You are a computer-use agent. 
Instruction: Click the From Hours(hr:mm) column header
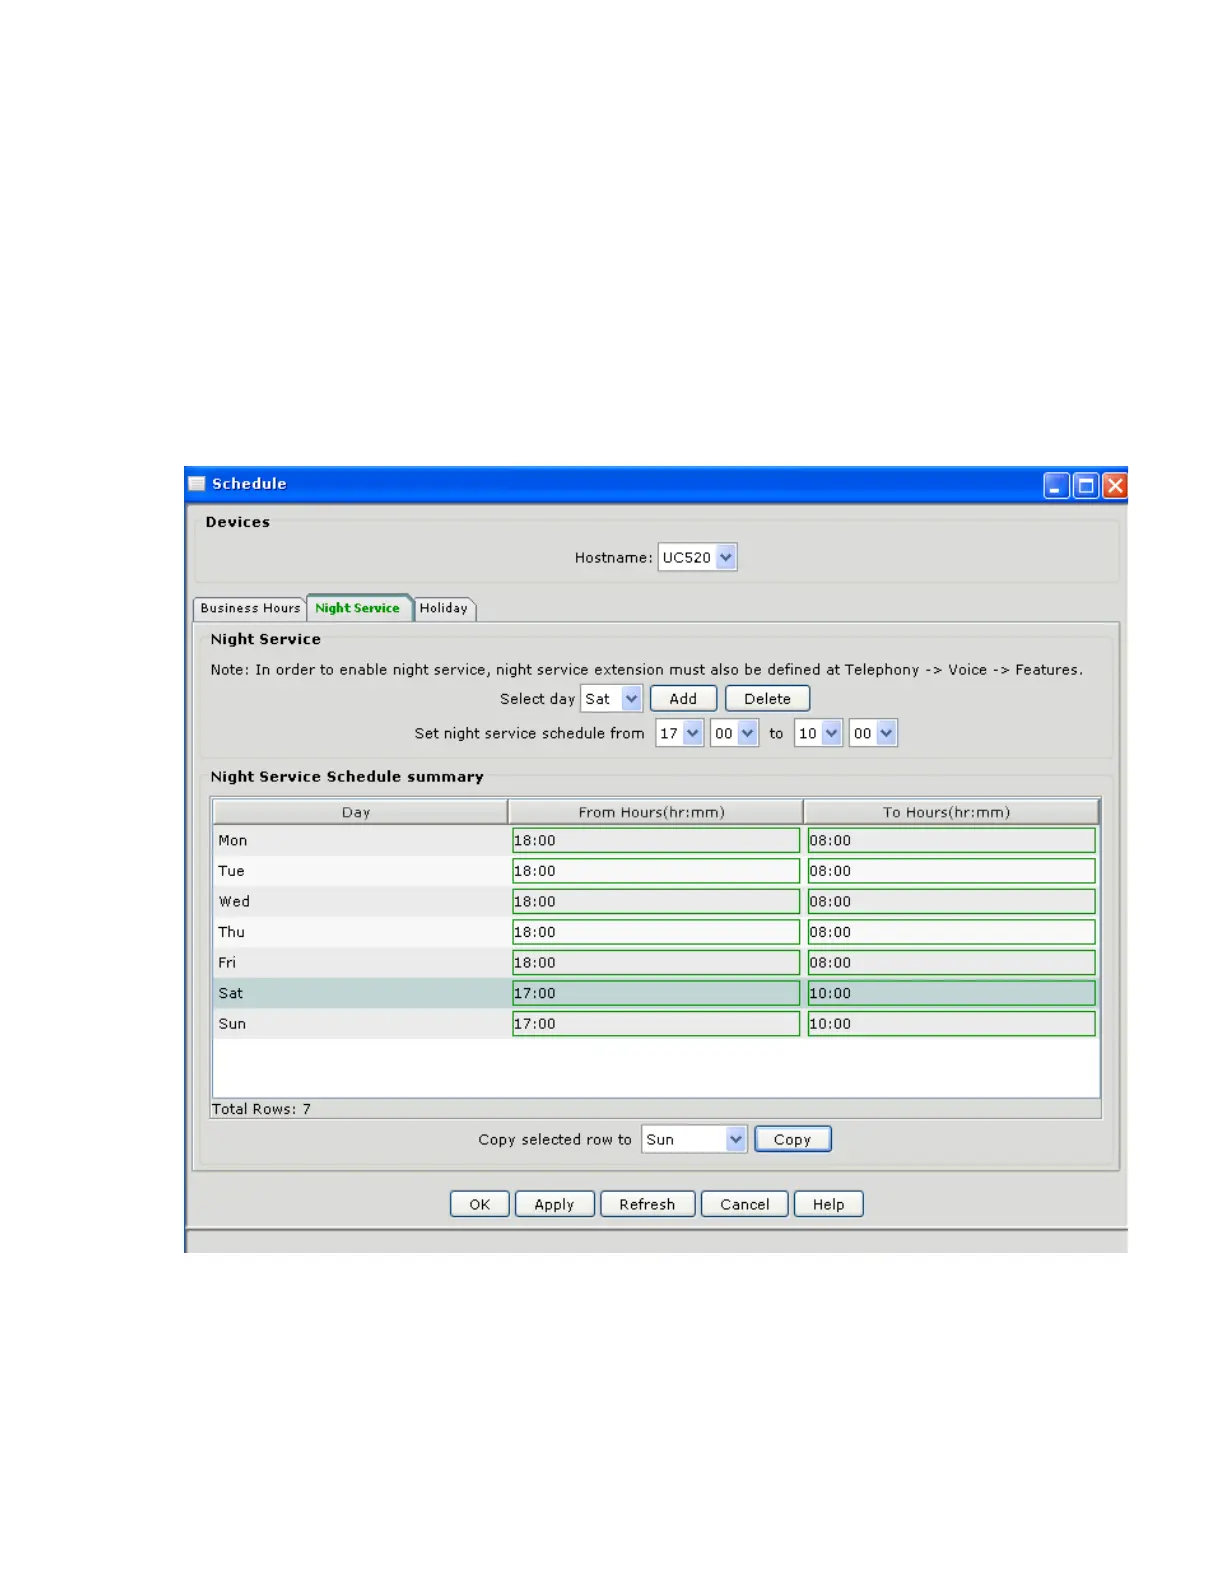(x=655, y=812)
